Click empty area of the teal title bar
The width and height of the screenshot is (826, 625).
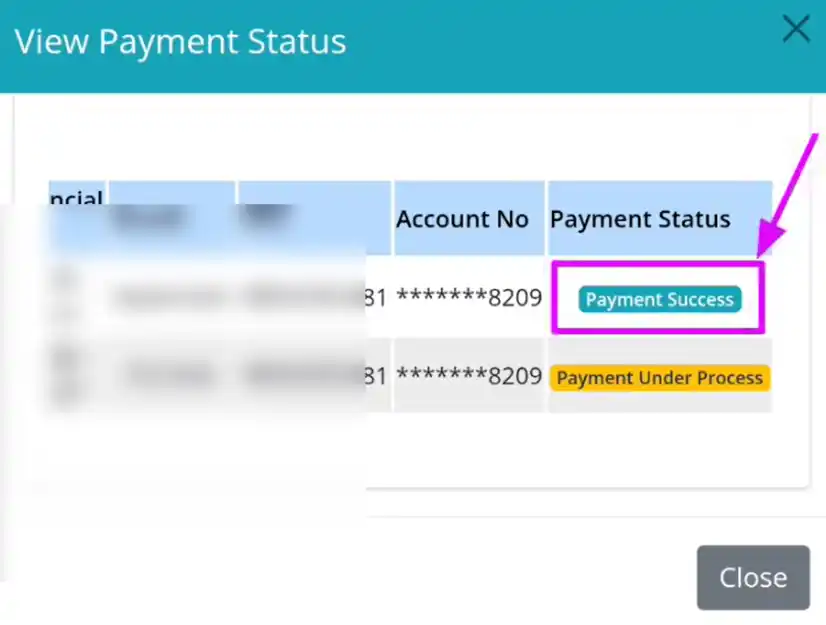click(553, 45)
